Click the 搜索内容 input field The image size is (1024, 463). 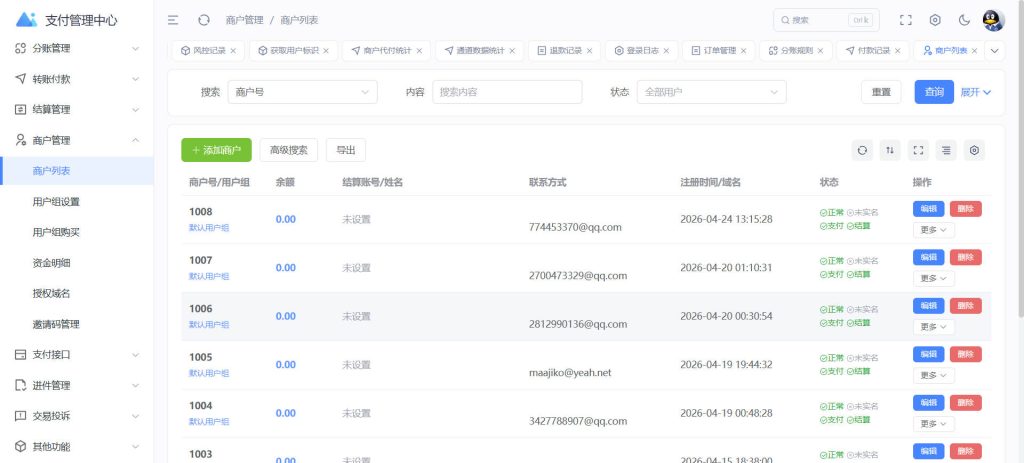pos(507,92)
